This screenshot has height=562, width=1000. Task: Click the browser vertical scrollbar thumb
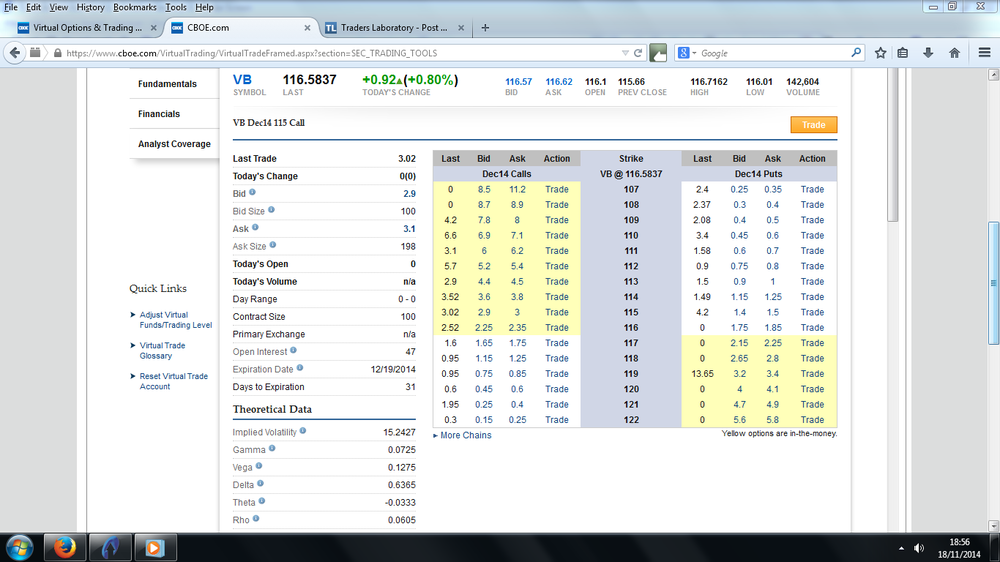993,283
